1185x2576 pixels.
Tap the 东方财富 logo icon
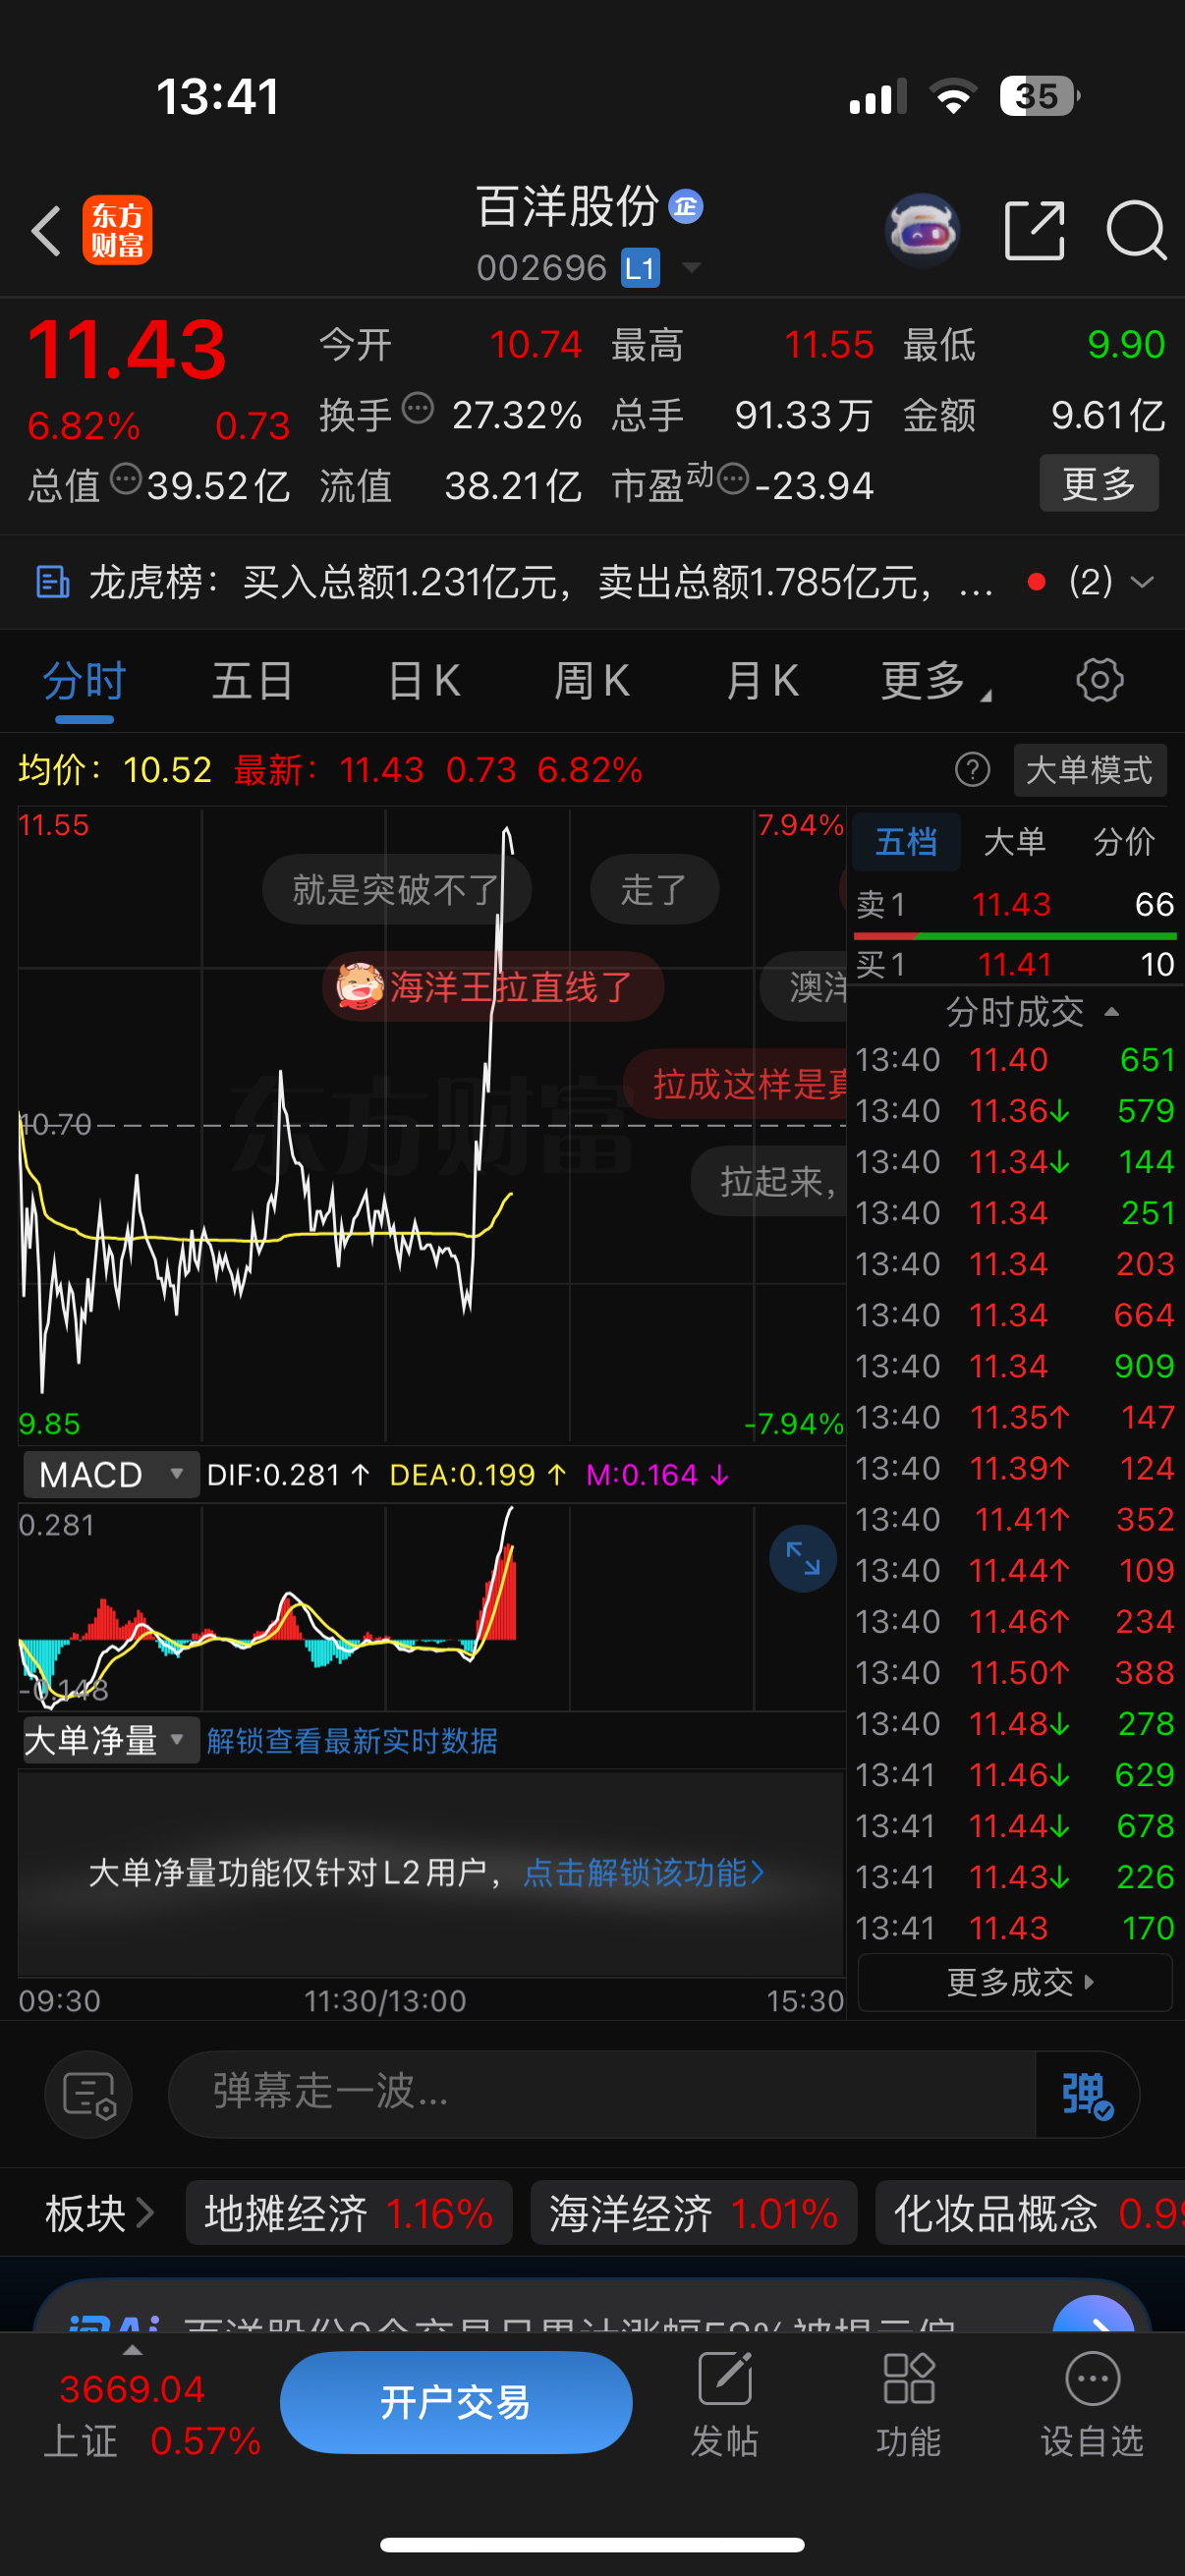pos(117,230)
